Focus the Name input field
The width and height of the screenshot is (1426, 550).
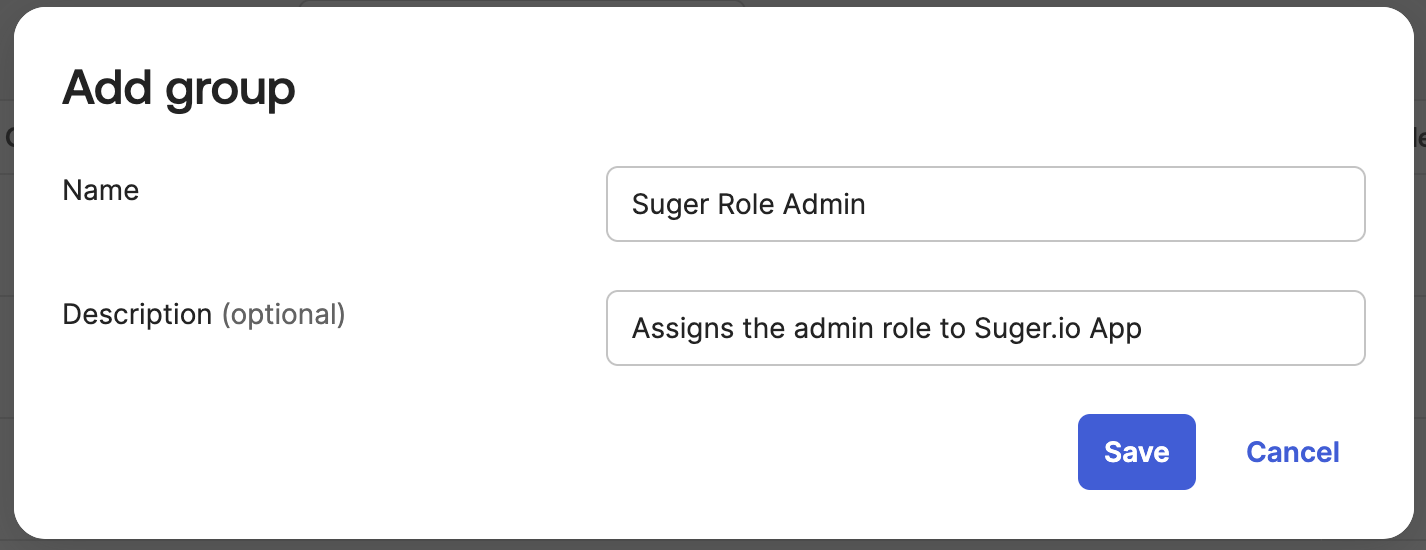[985, 204]
